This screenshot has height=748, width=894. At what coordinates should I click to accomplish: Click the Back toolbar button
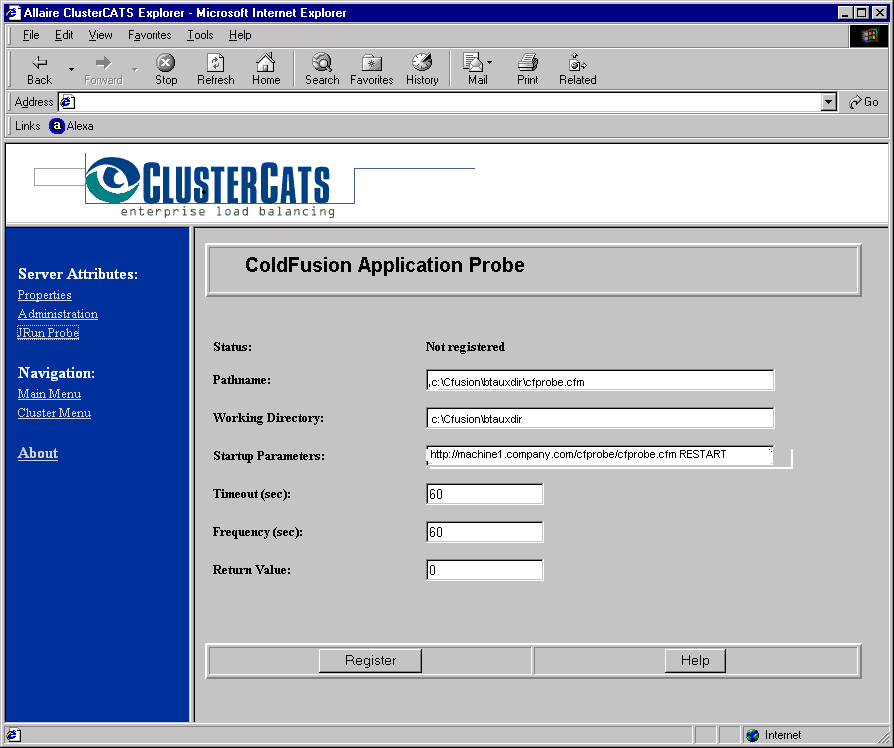(39, 70)
